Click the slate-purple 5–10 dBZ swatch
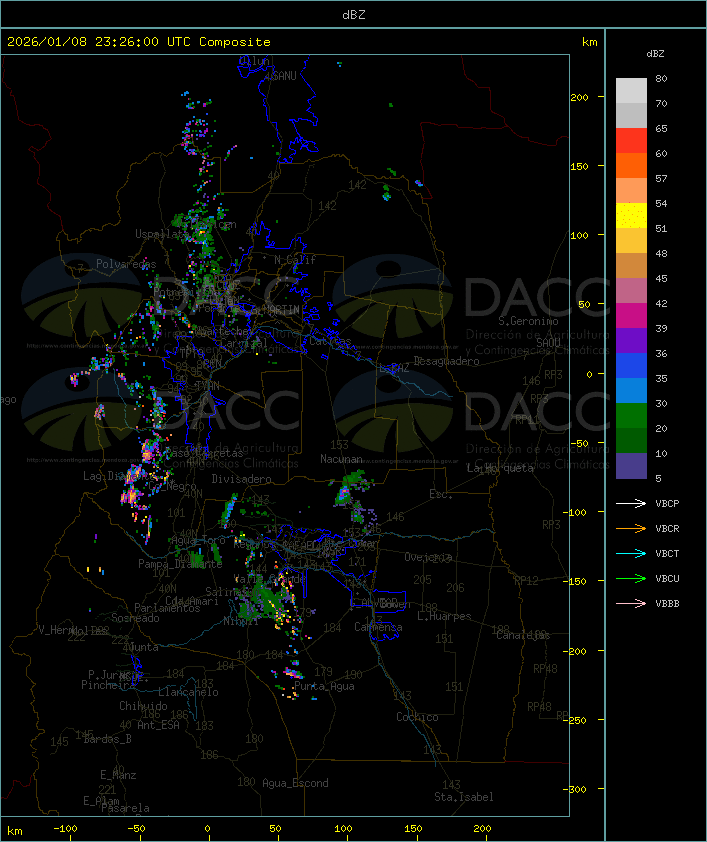 (631, 466)
